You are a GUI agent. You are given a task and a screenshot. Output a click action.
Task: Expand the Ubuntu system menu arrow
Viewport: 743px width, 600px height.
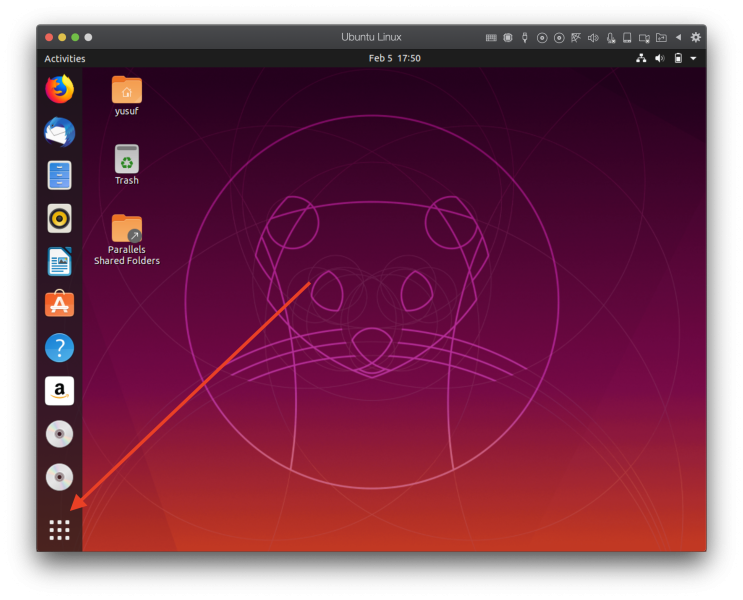(x=693, y=58)
